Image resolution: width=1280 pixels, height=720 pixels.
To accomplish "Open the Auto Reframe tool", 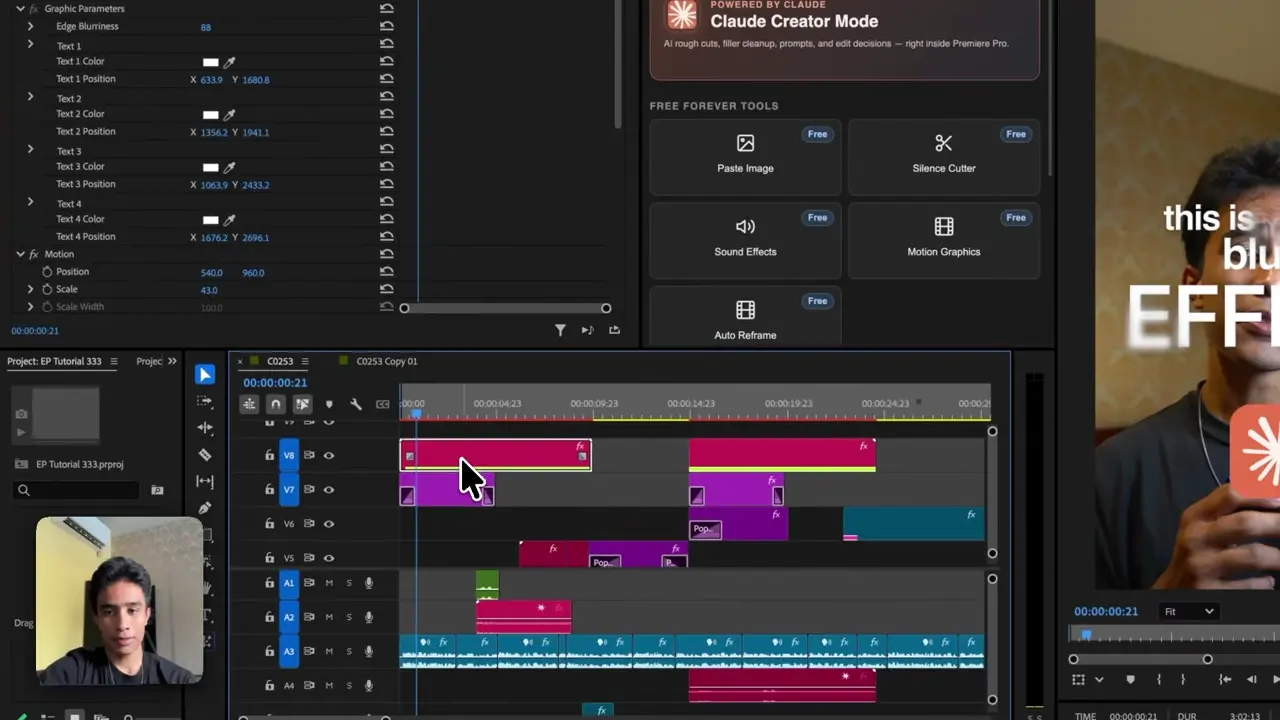I will pyautogui.click(x=745, y=318).
